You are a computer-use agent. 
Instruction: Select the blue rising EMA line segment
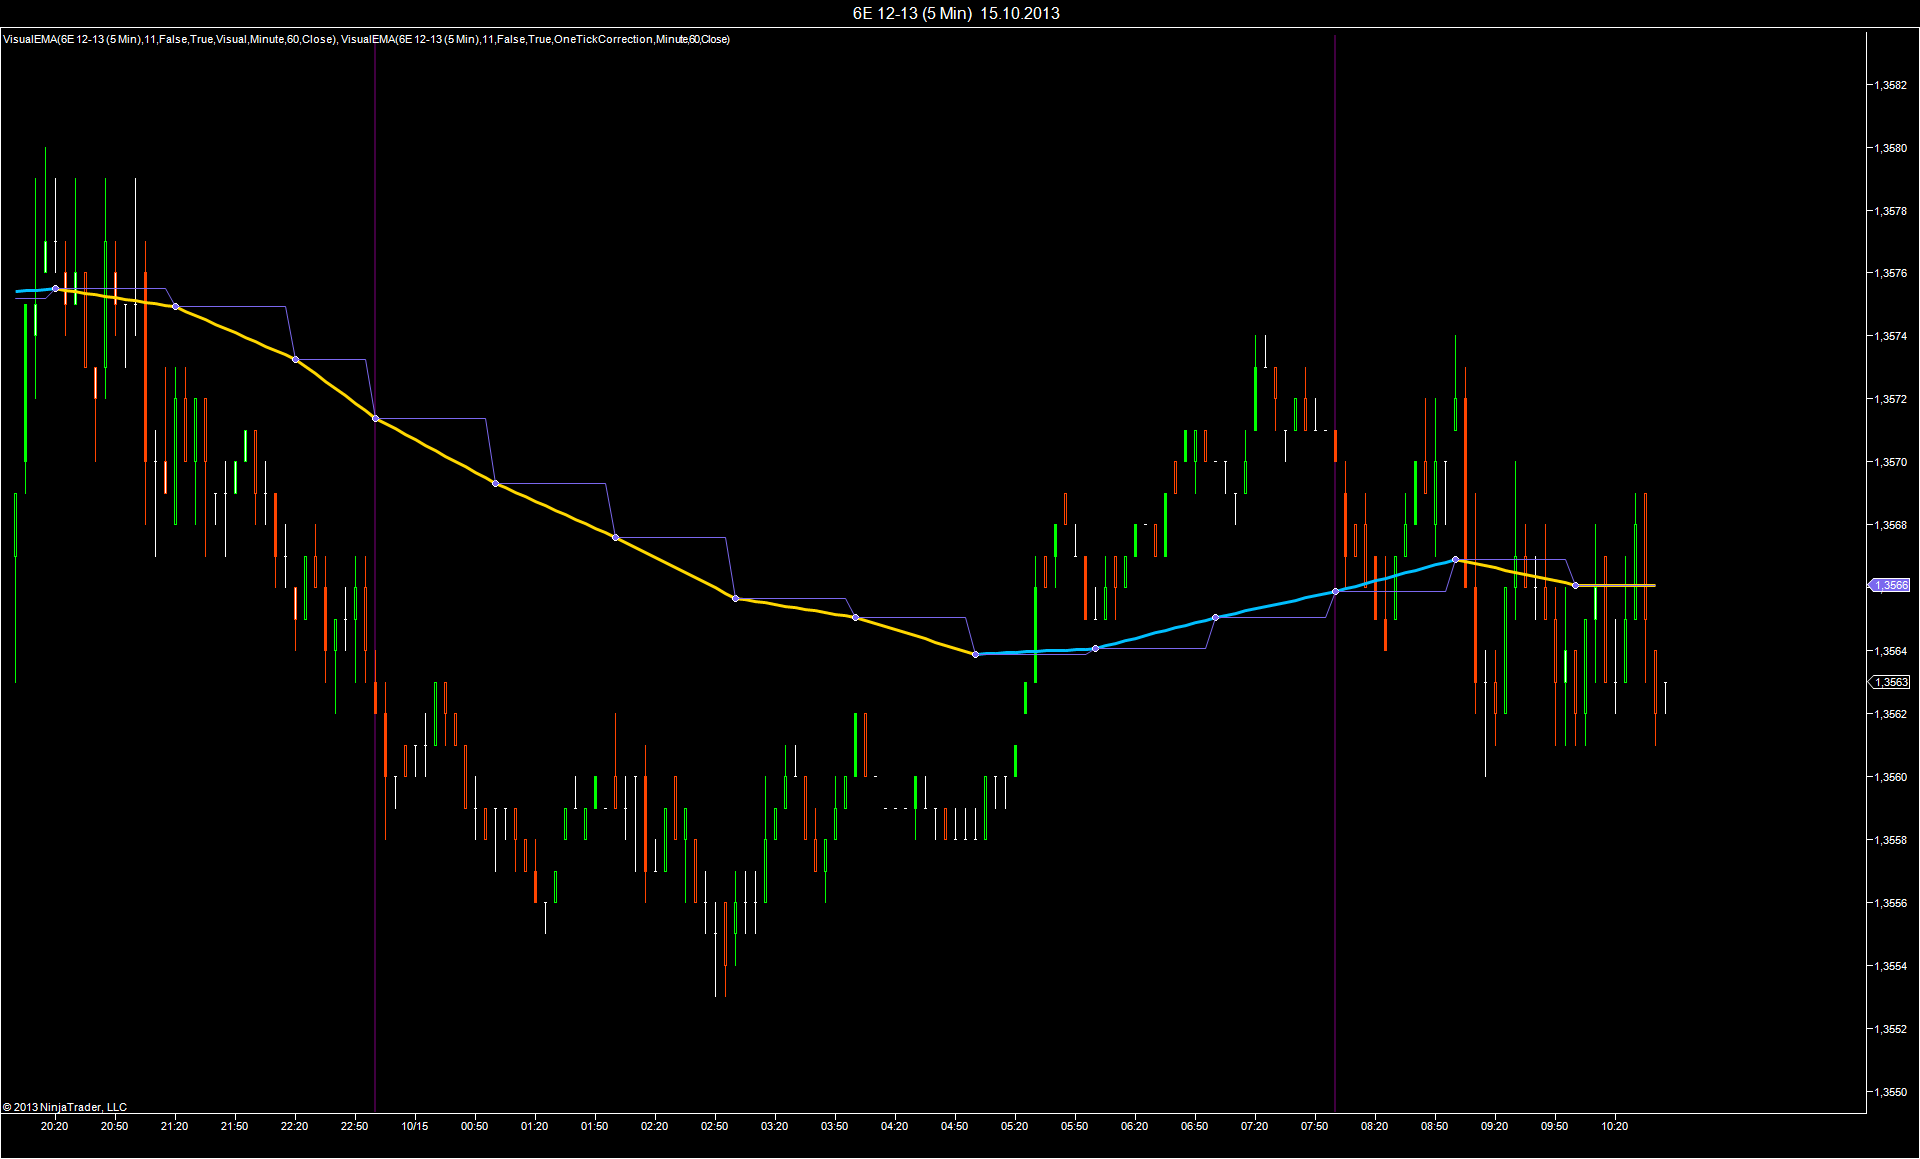coord(1270,604)
